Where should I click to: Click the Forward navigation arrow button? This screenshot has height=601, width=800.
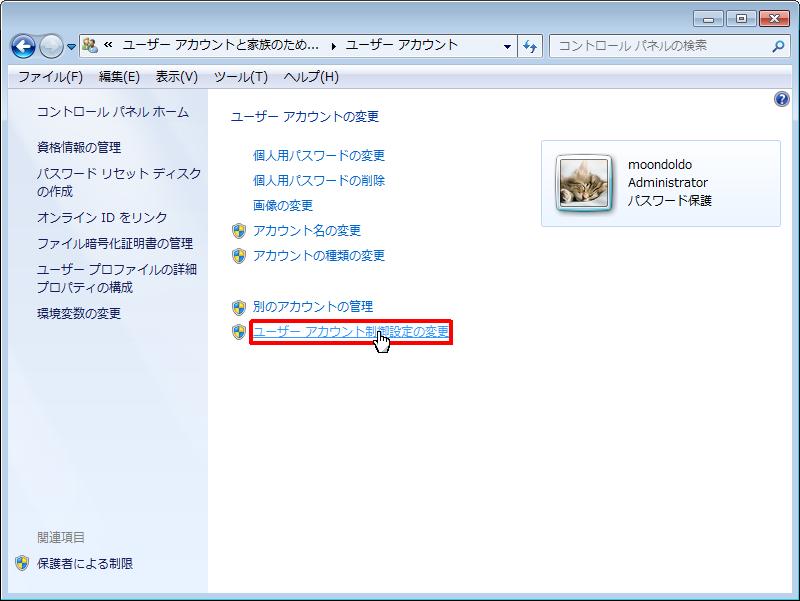tap(51, 46)
